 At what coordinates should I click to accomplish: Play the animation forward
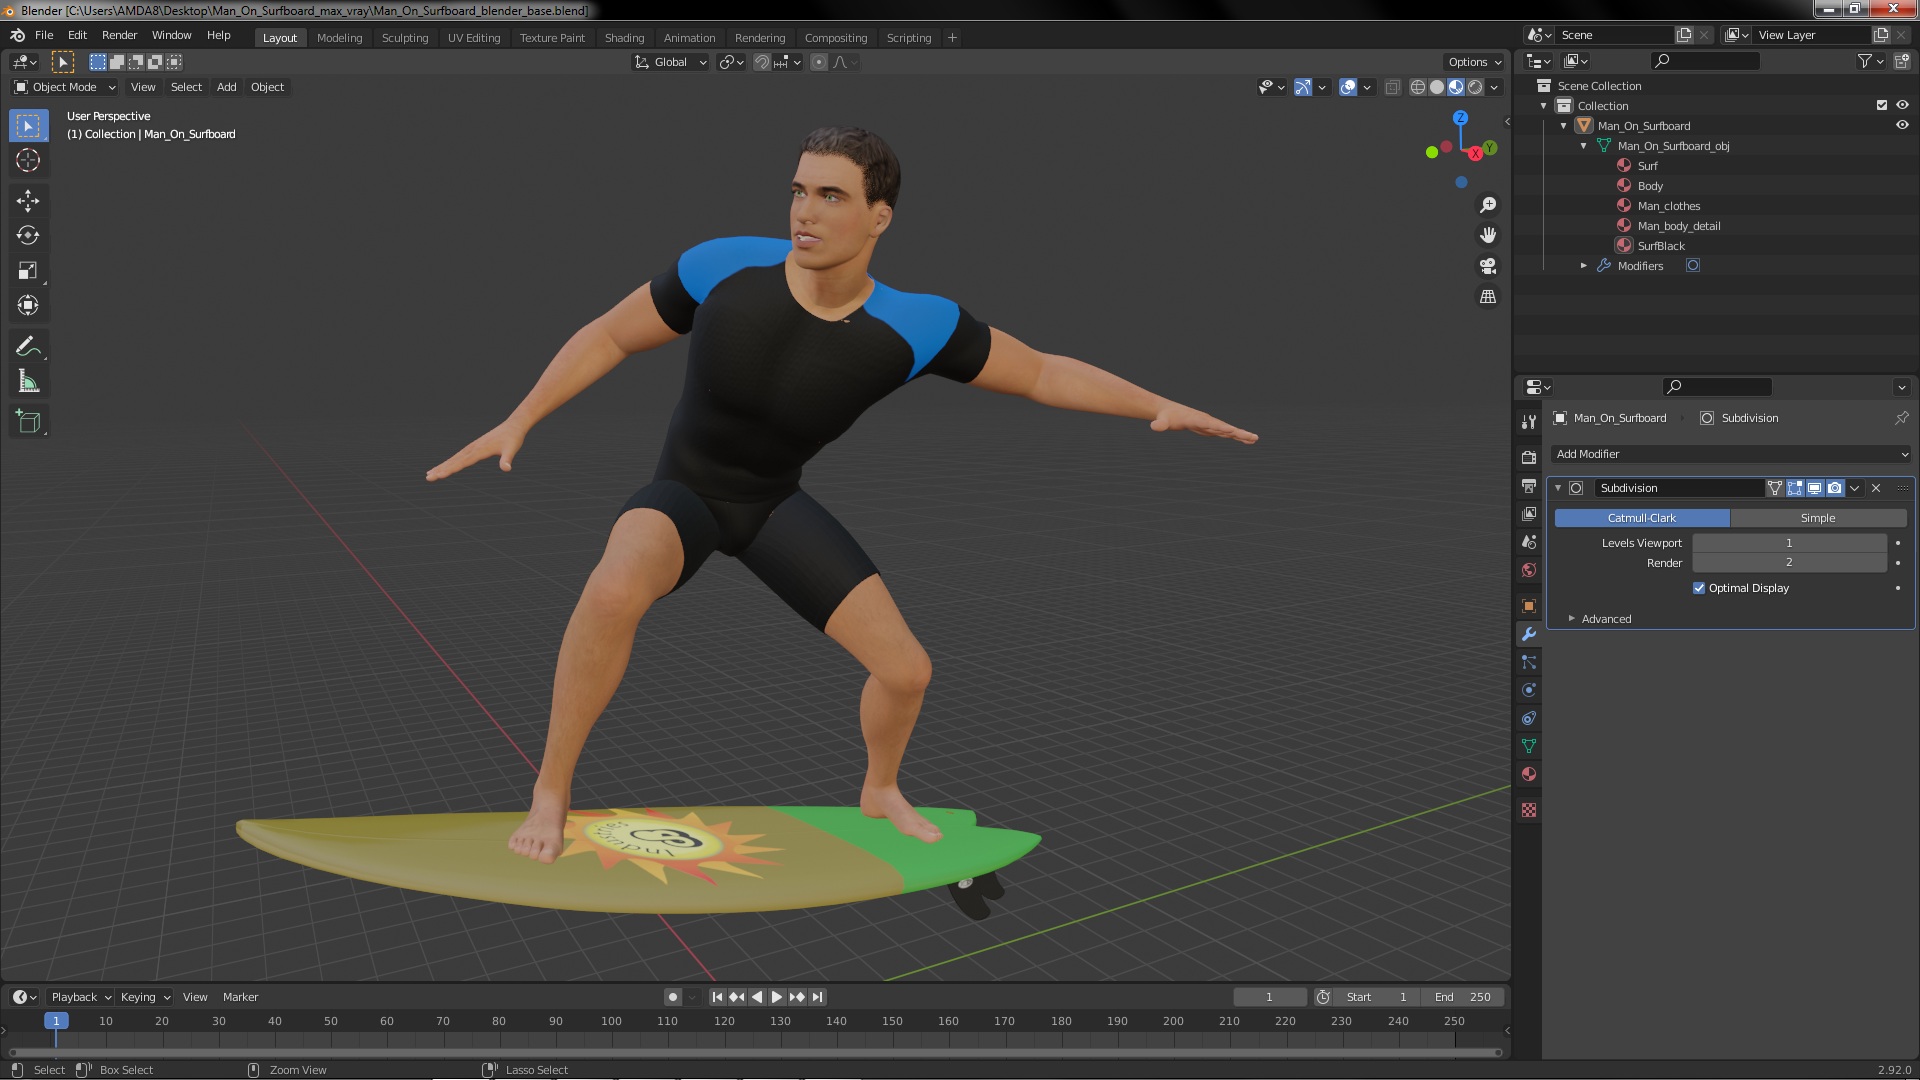tap(777, 997)
